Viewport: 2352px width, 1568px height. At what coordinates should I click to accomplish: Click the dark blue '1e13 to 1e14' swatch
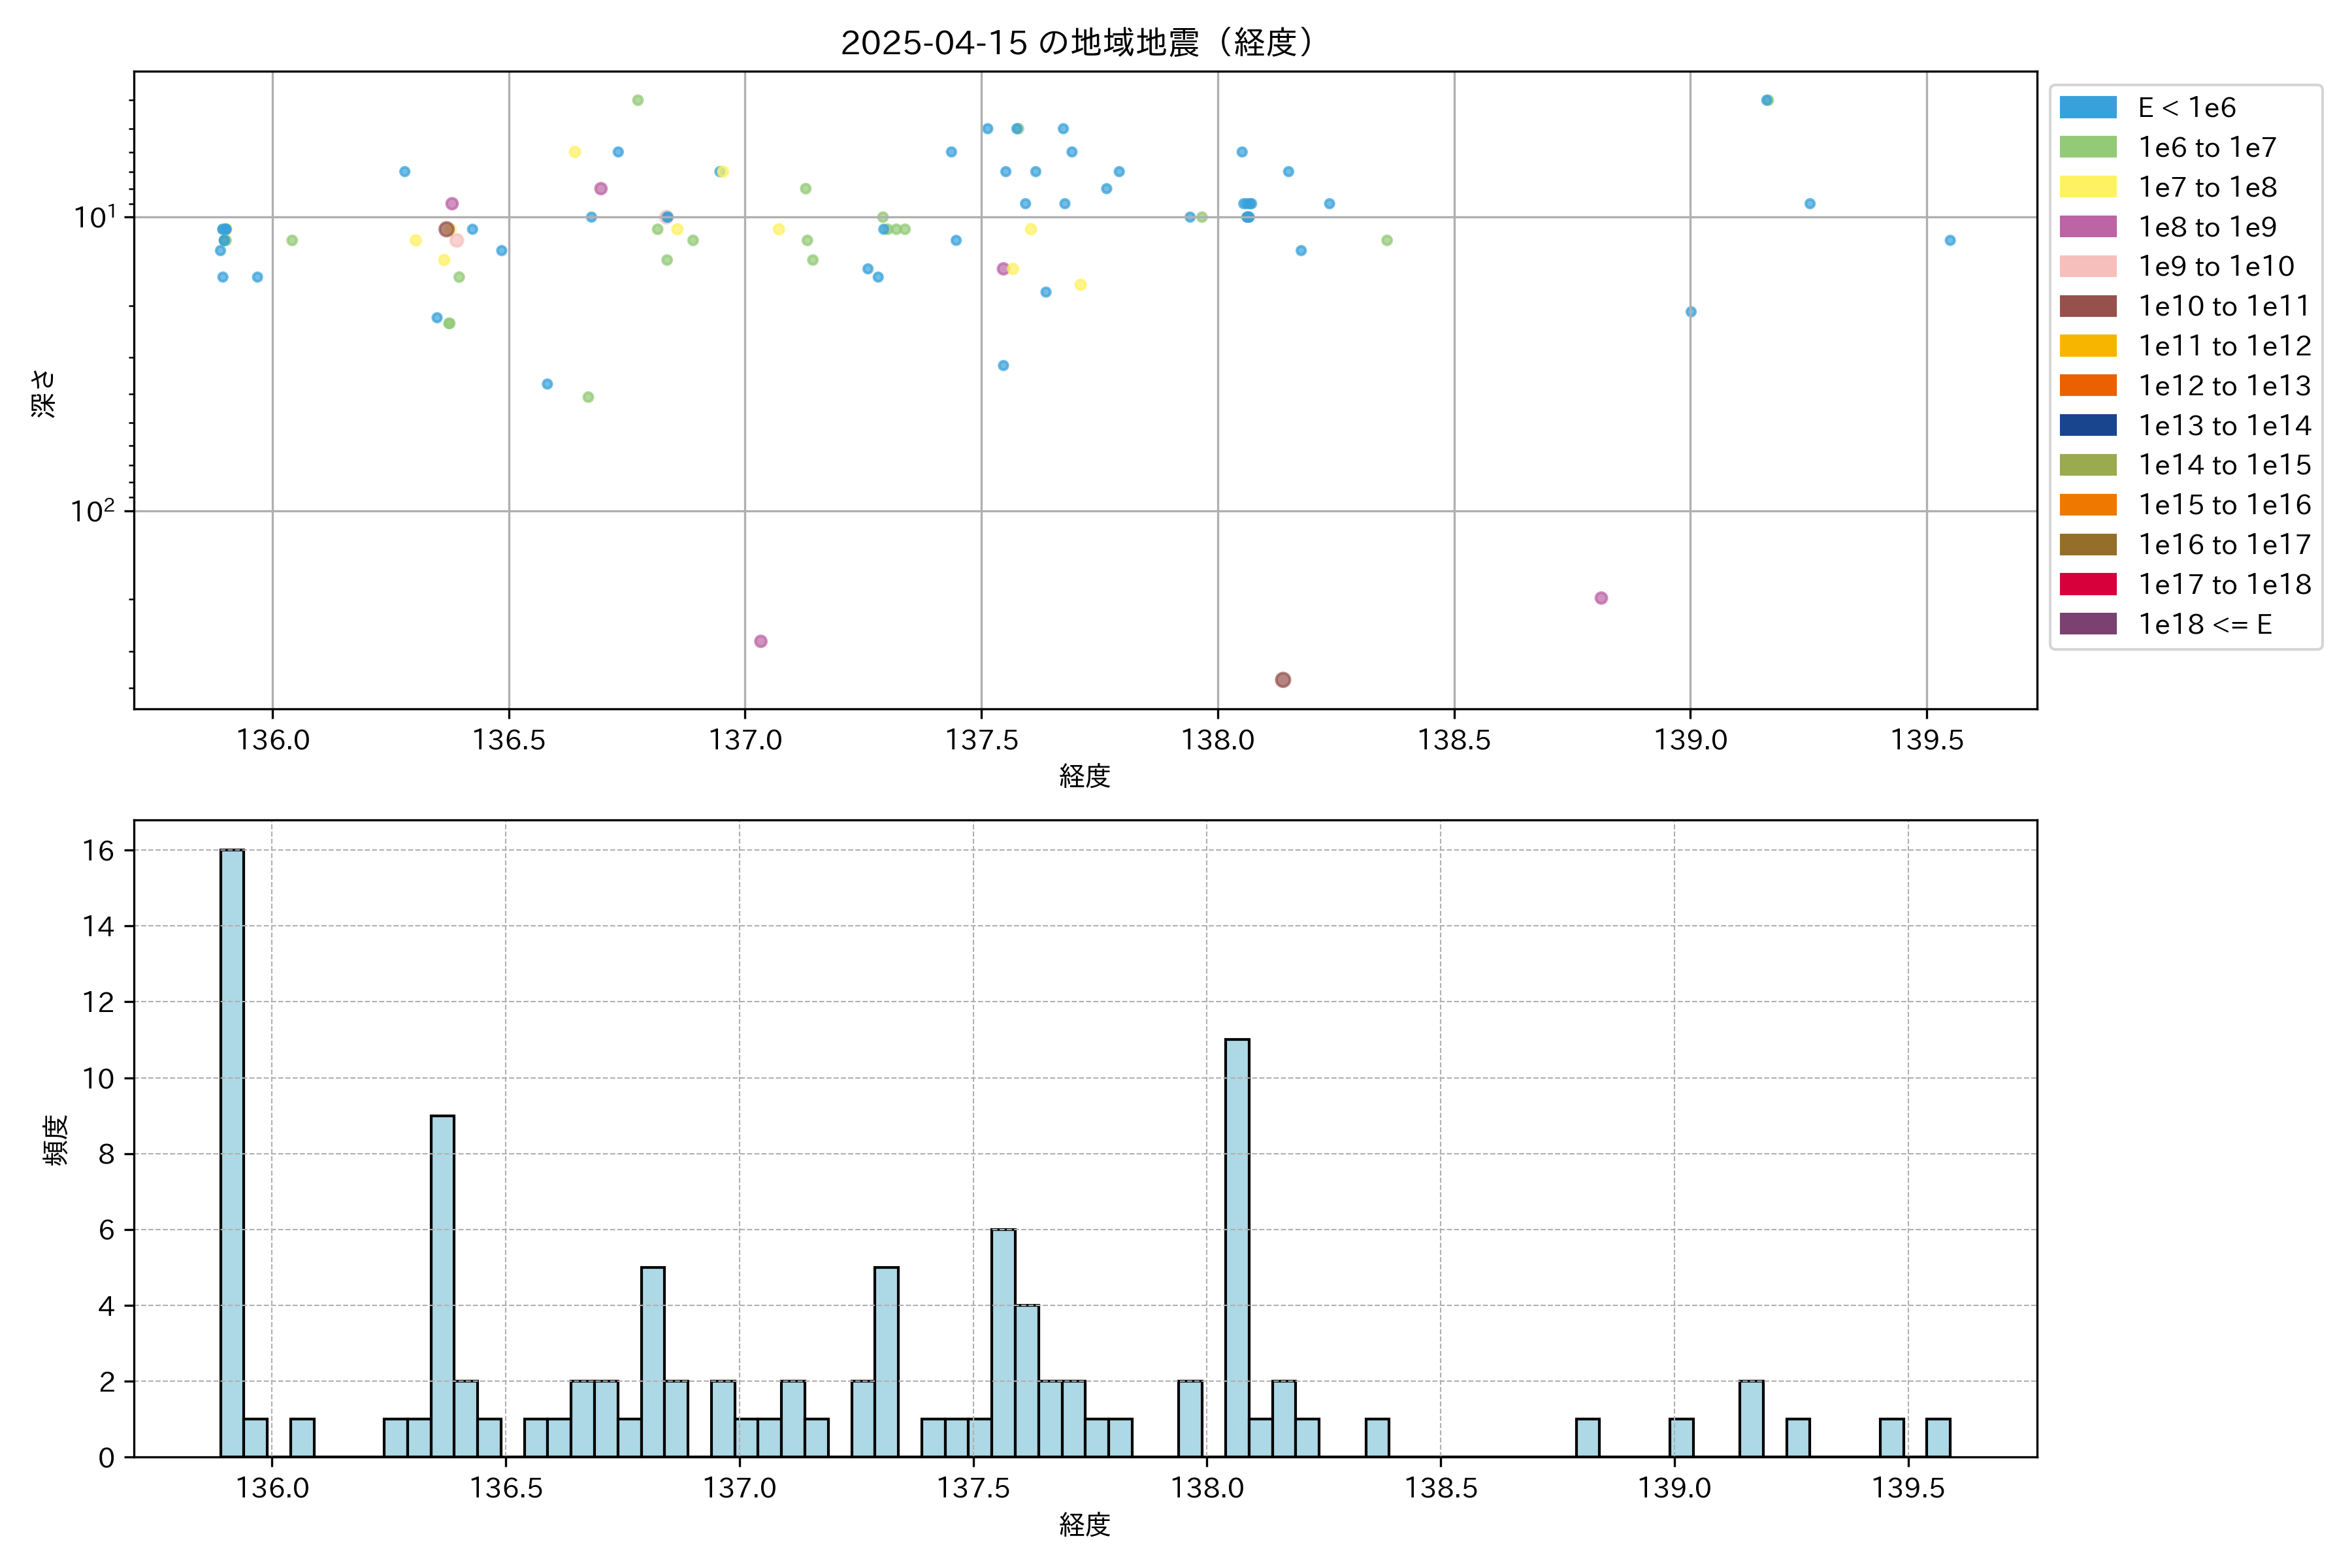[x=2087, y=425]
